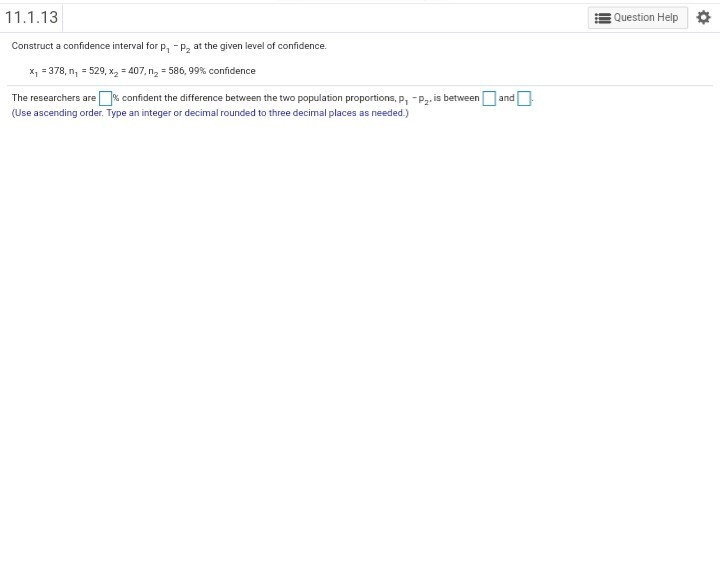Click the "Construct a confidence interval" instruction text
The image size is (720, 576).
pyautogui.click(x=169, y=46)
